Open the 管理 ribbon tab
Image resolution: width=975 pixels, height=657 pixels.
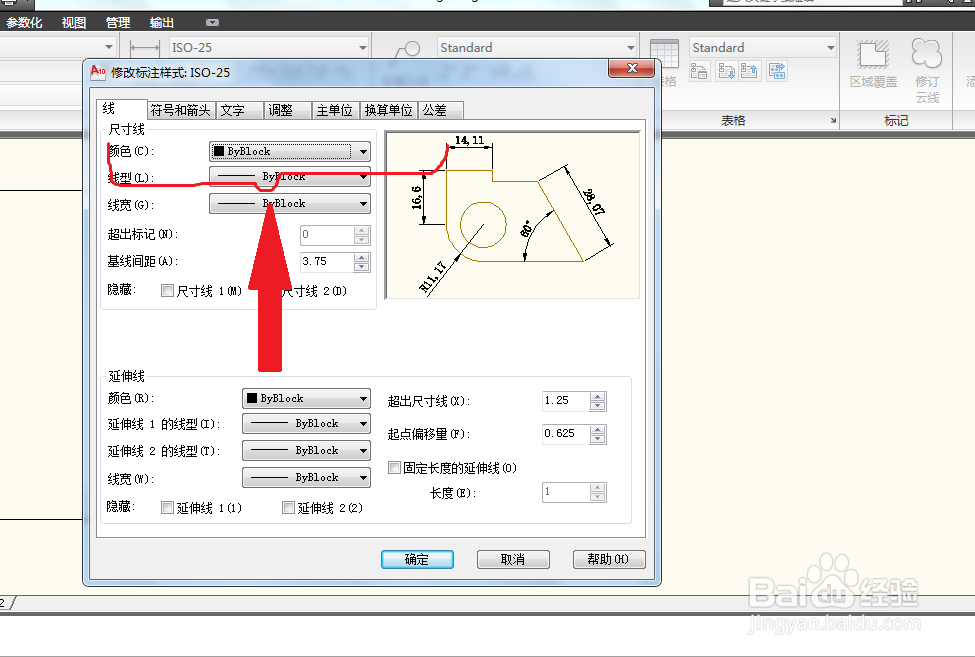point(118,23)
